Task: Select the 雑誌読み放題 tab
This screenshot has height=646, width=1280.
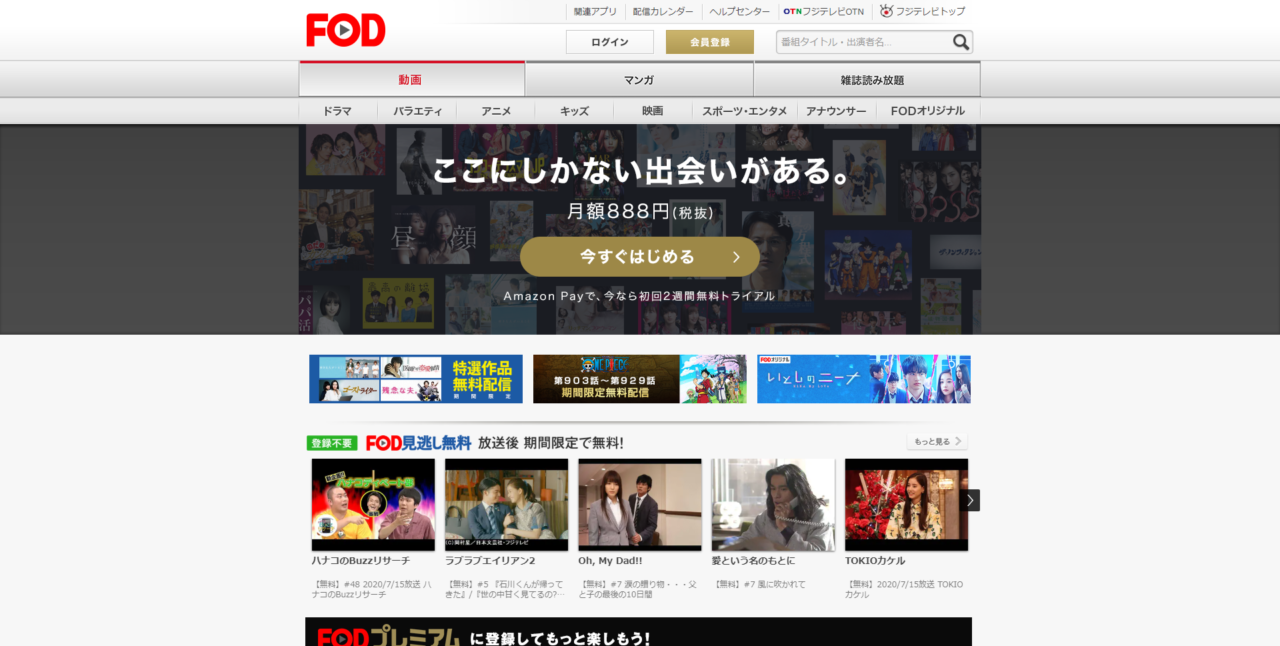Action: point(867,79)
